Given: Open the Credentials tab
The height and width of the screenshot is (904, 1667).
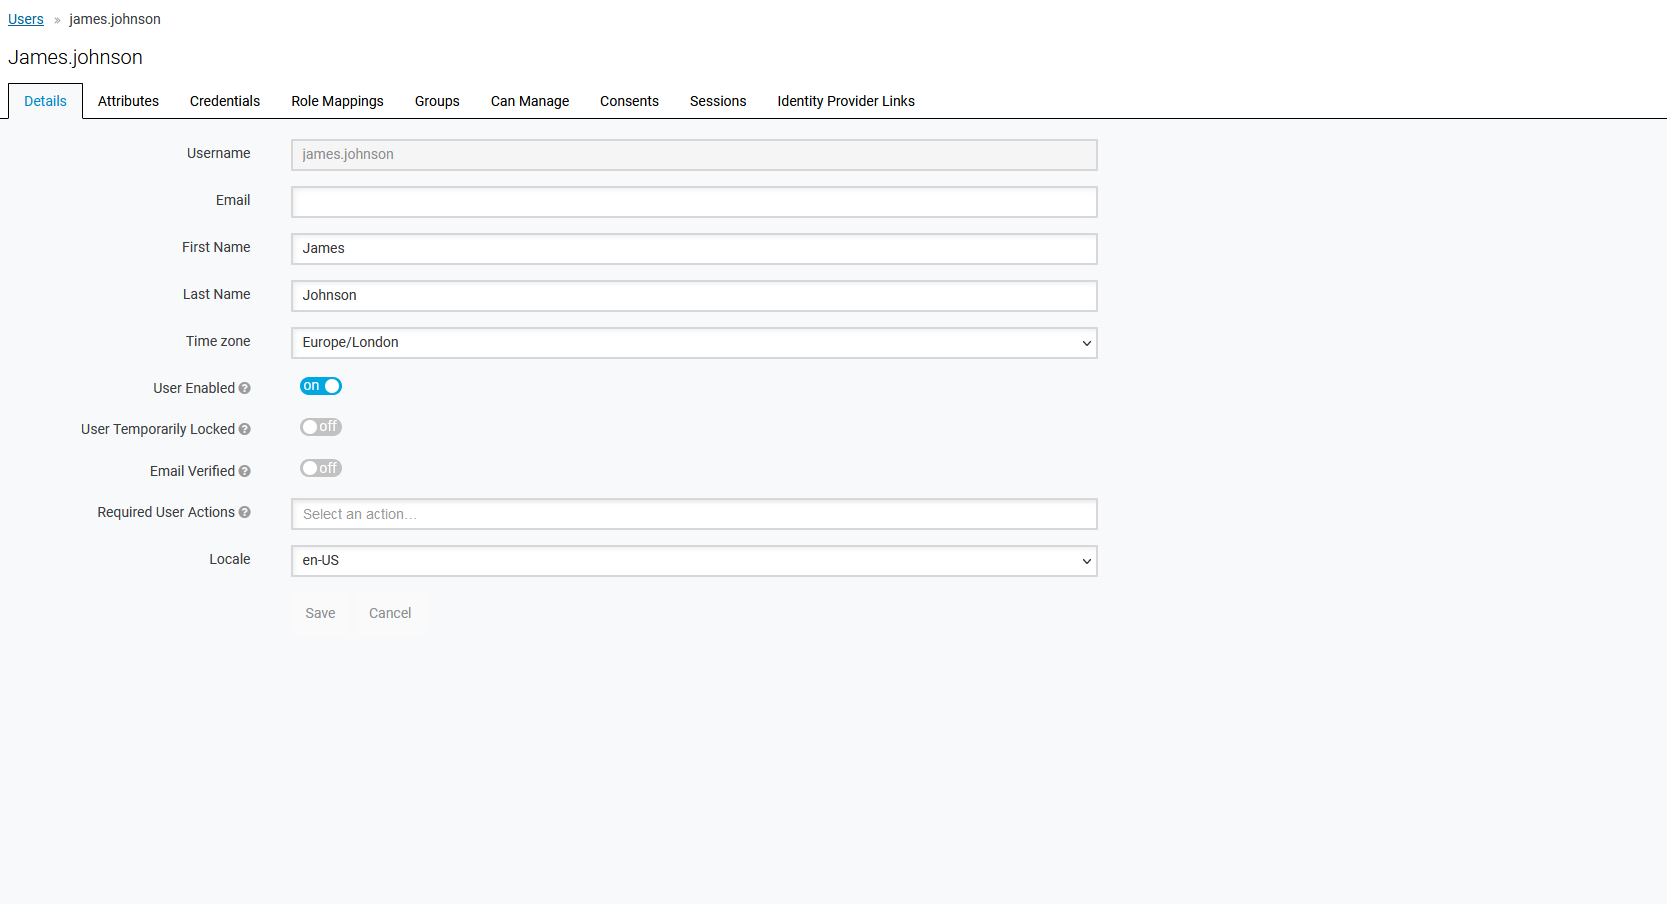Looking at the screenshot, I should 225,101.
